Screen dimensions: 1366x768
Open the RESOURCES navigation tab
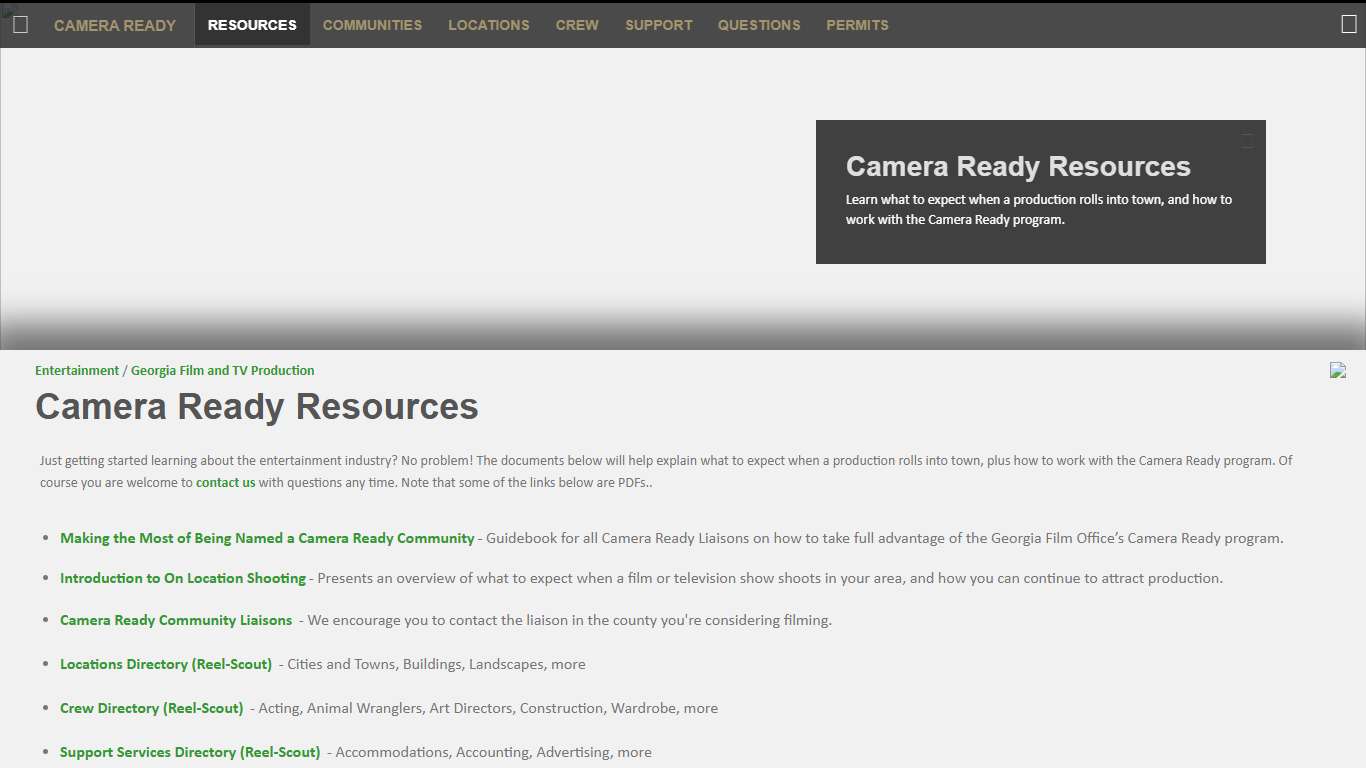click(252, 24)
